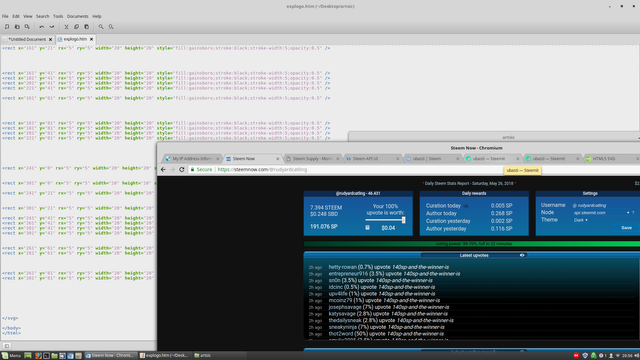Click the first magnifier after paste icon
This screenshot has width=640, height=360.
[101, 27]
